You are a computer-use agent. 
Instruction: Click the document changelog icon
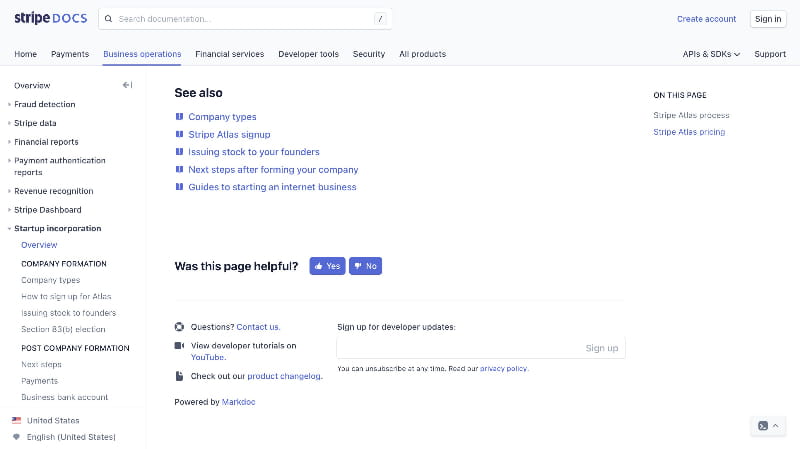tap(179, 376)
